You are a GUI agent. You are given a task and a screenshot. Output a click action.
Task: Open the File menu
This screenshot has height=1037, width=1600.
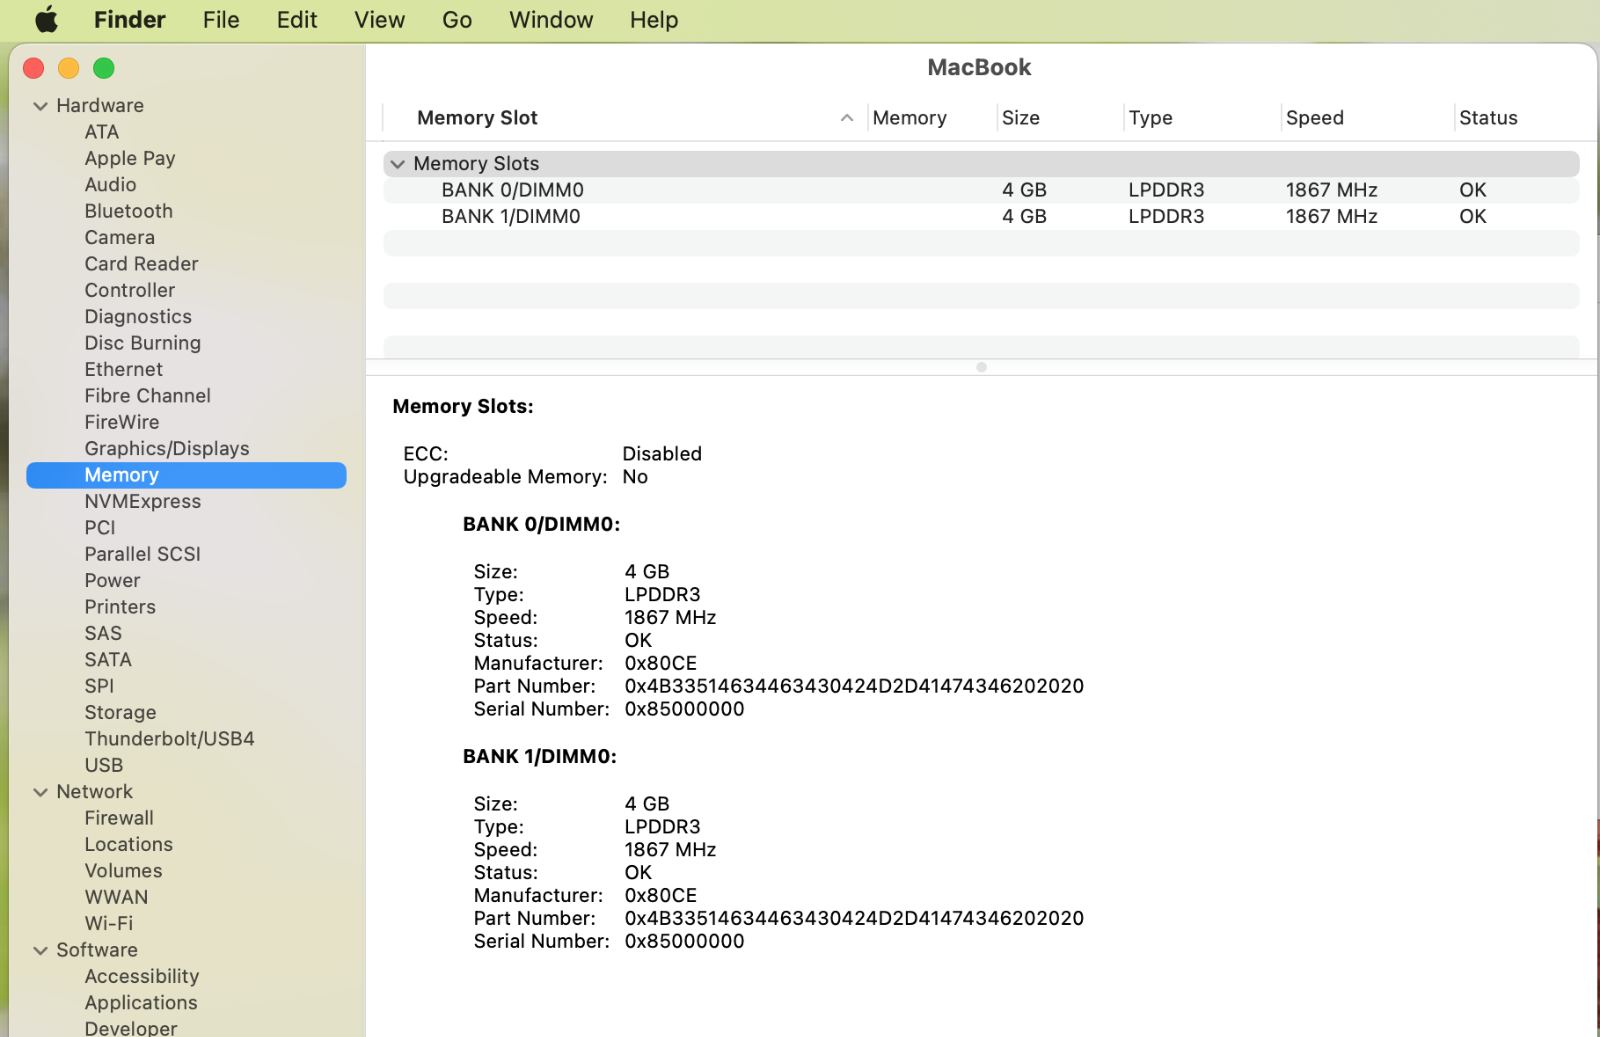221,20
